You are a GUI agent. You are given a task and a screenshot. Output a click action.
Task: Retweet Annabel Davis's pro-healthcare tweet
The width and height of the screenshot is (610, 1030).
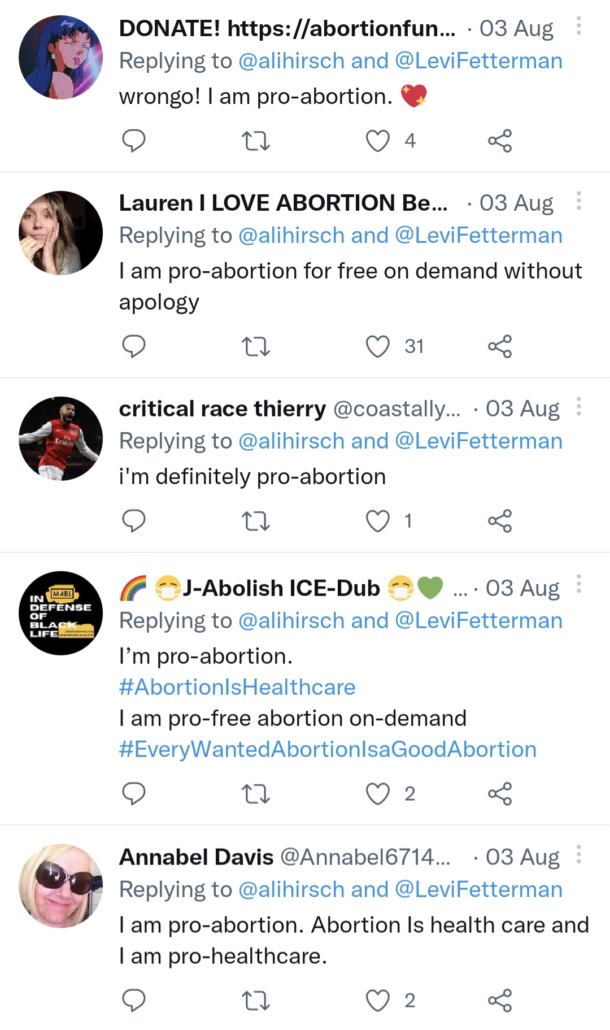click(x=256, y=999)
